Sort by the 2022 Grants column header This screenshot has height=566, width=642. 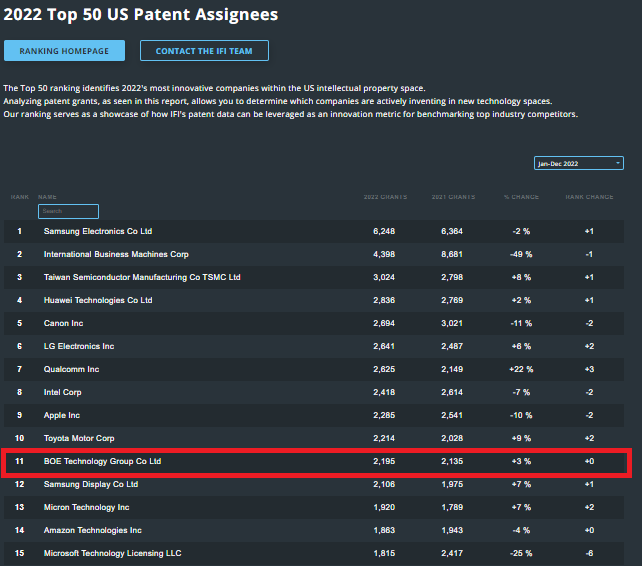click(384, 197)
